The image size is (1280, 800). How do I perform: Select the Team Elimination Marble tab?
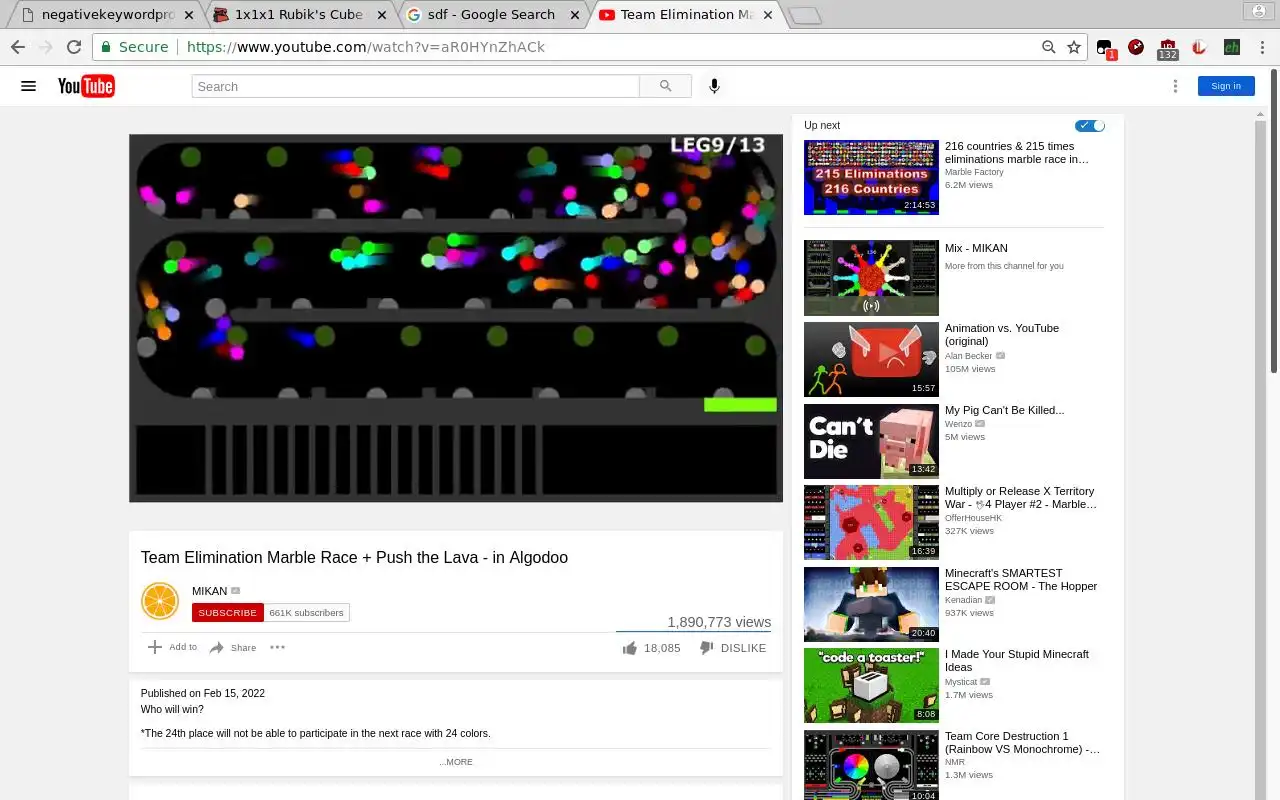687,15
